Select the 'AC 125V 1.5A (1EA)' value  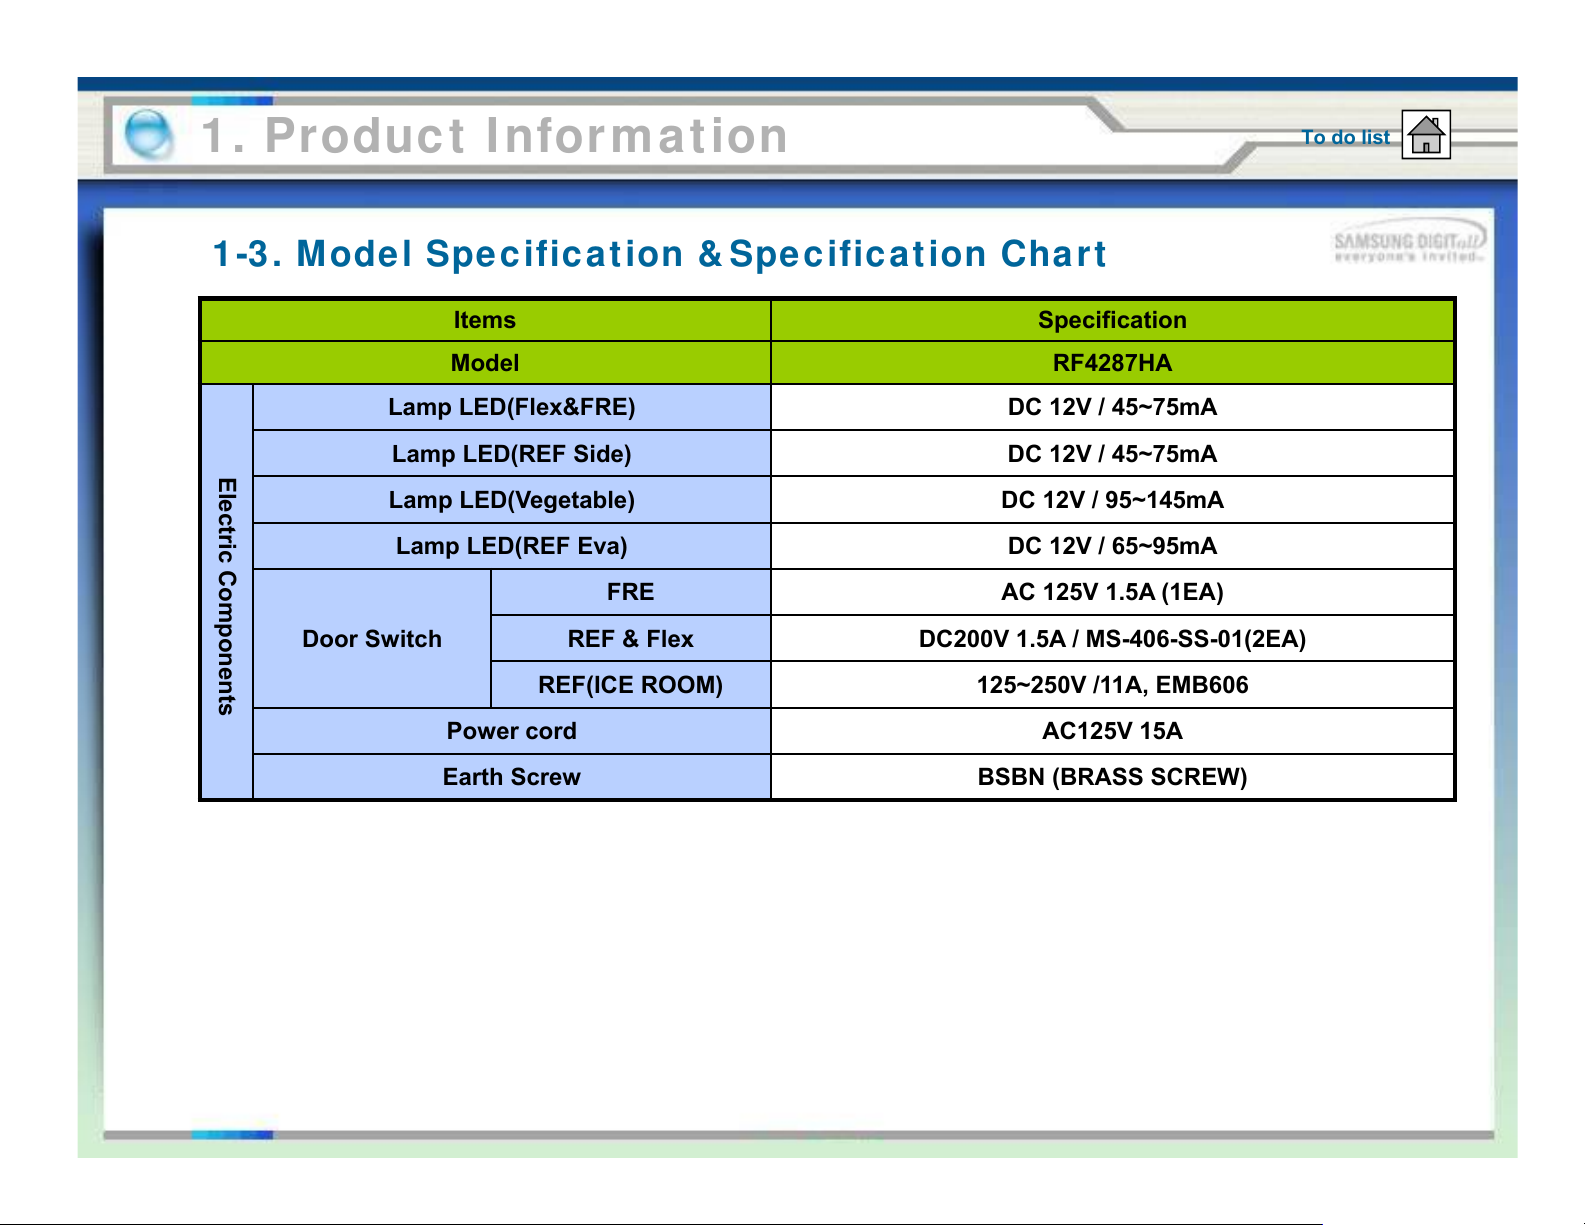[x=1112, y=592]
